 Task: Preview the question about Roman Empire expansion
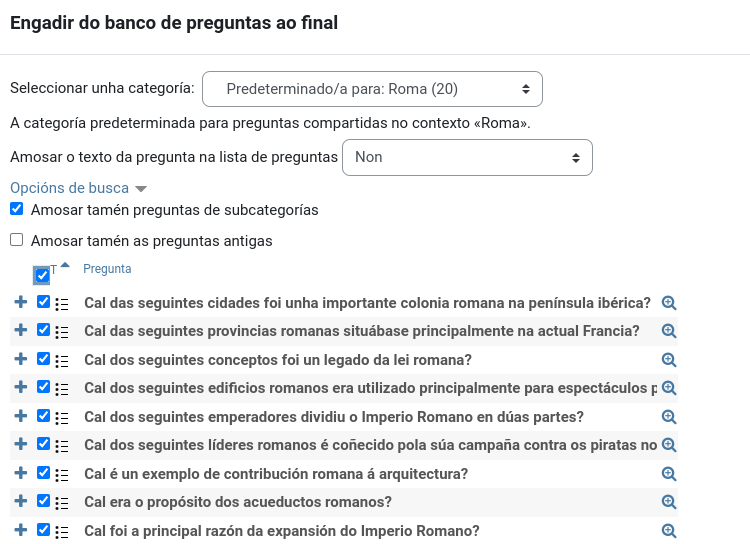(x=669, y=531)
